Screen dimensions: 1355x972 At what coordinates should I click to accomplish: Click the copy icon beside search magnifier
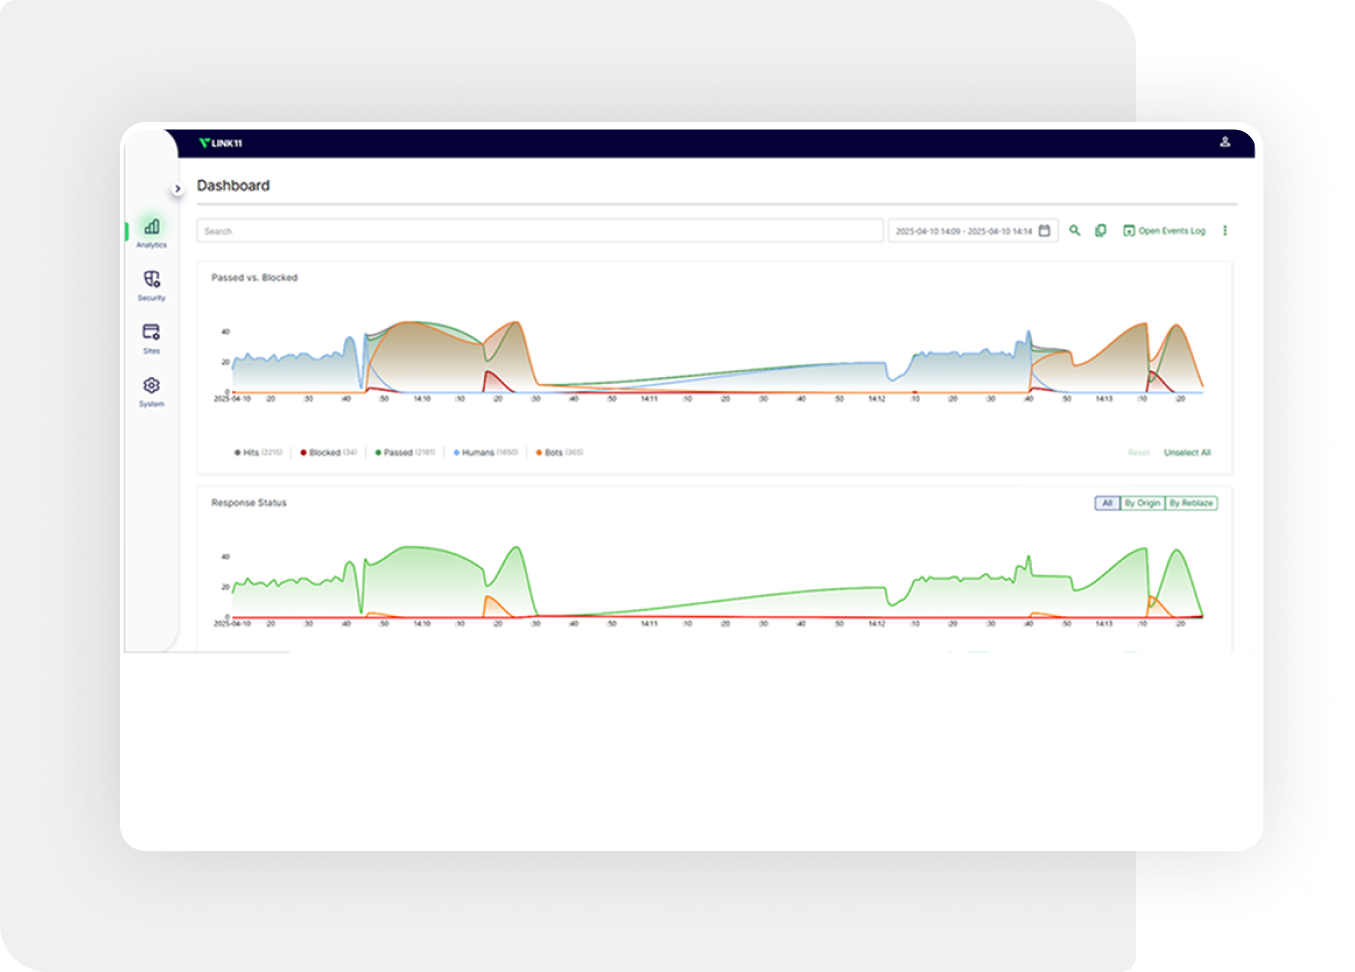pyautogui.click(x=1100, y=231)
